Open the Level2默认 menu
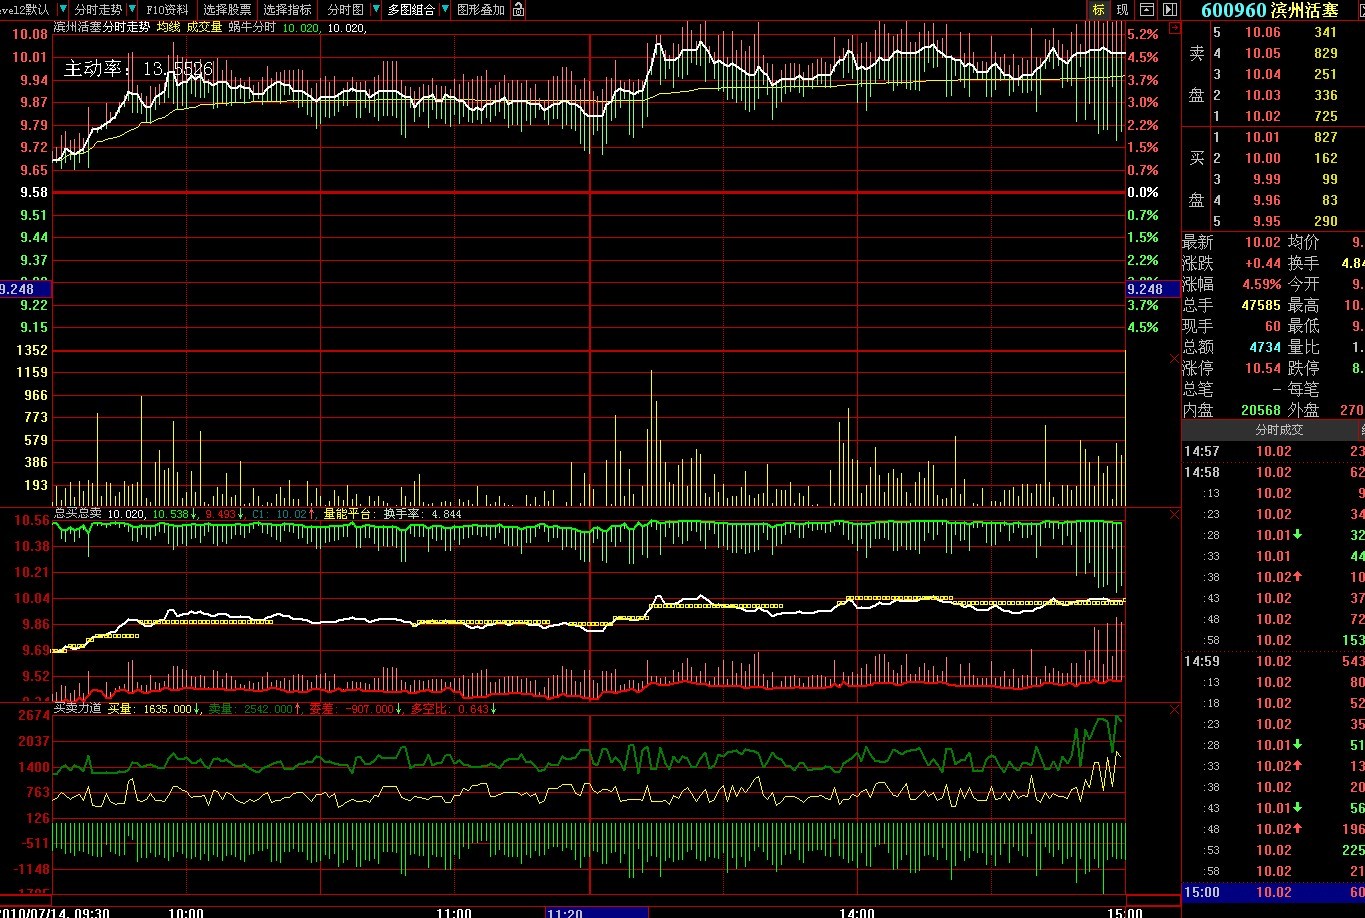This screenshot has width=1365, height=918. (25, 10)
